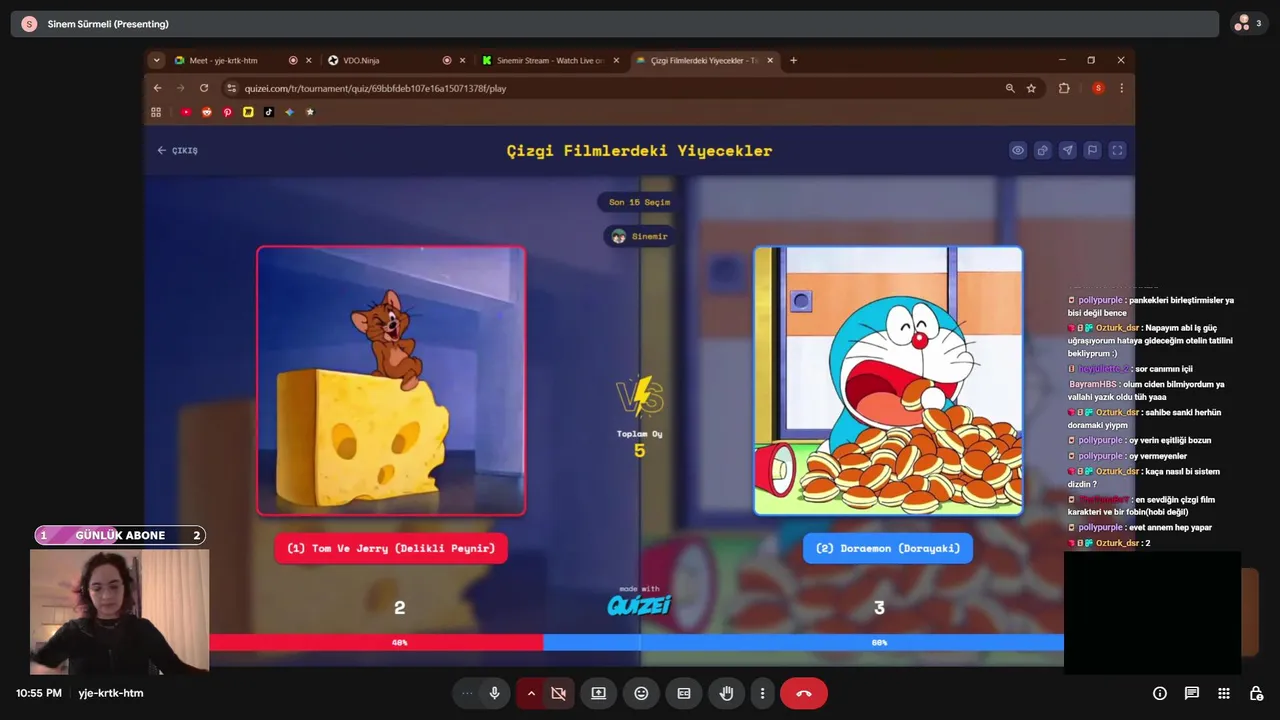Reload the quizei page
The width and height of the screenshot is (1280, 720).
(x=204, y=88)
